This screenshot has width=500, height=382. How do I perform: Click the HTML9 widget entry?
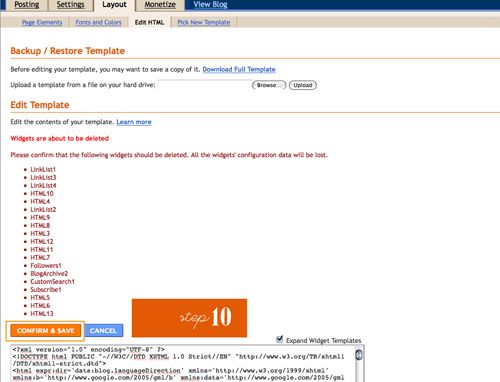tap(40, 217)
